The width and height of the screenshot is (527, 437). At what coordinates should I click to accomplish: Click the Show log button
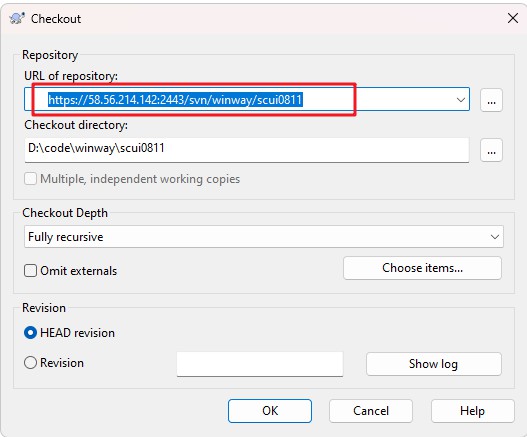pos(434,364)
